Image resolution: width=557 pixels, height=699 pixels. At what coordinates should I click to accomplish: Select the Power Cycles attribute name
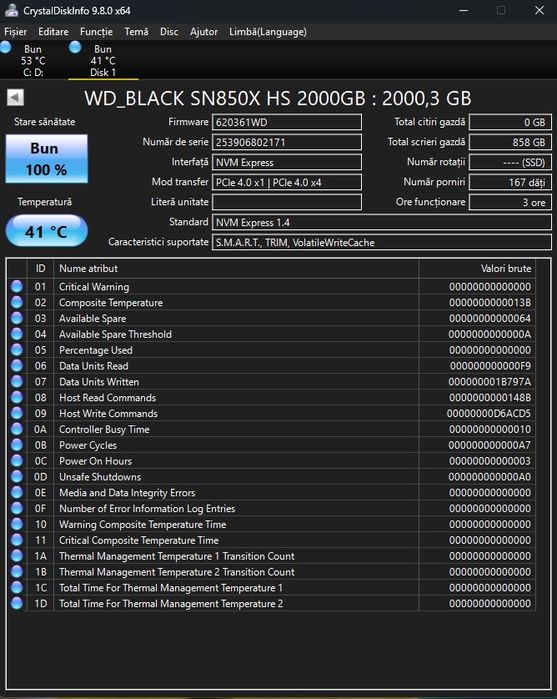pyautogui.click(x=88, y=445)
